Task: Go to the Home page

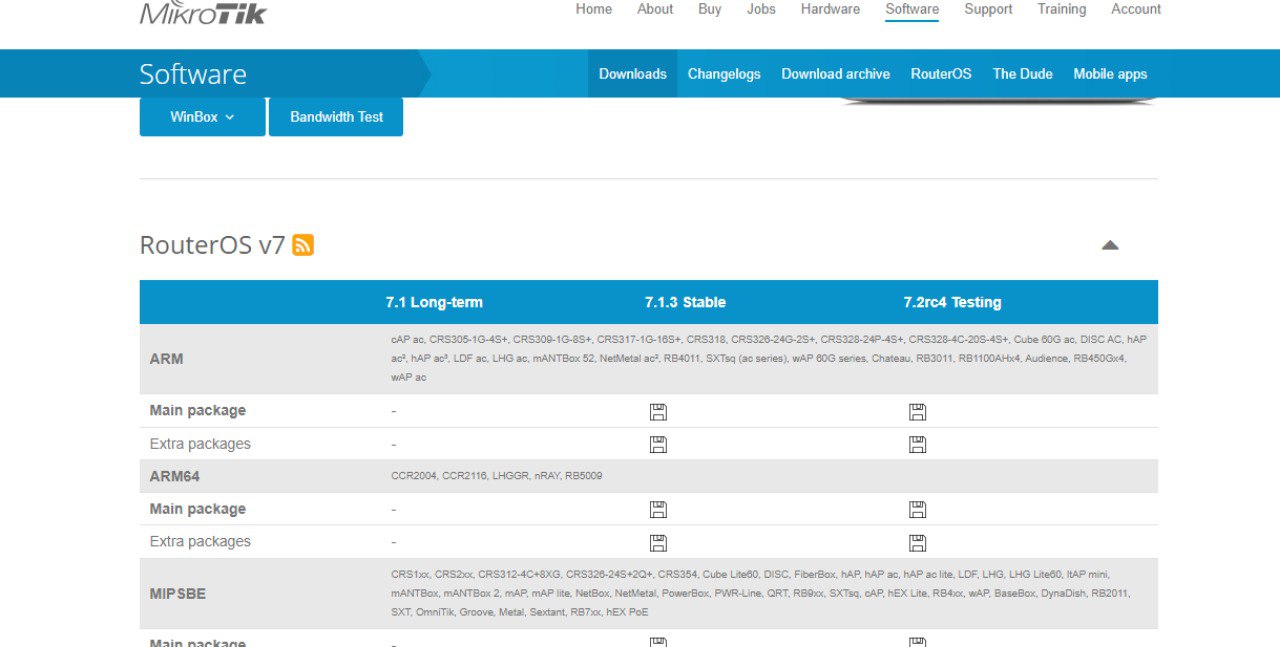Action: coord(594,9)
